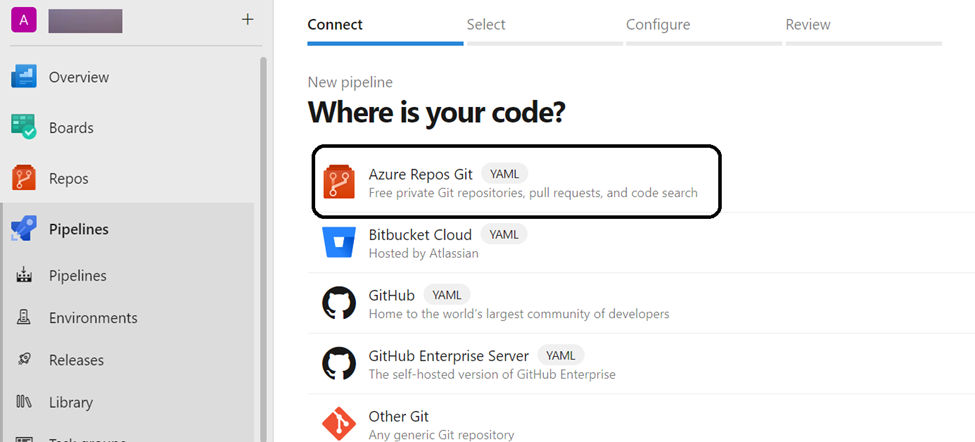Open Releases using its rocket icon
The image size is (975, 442).
[24, 360]
